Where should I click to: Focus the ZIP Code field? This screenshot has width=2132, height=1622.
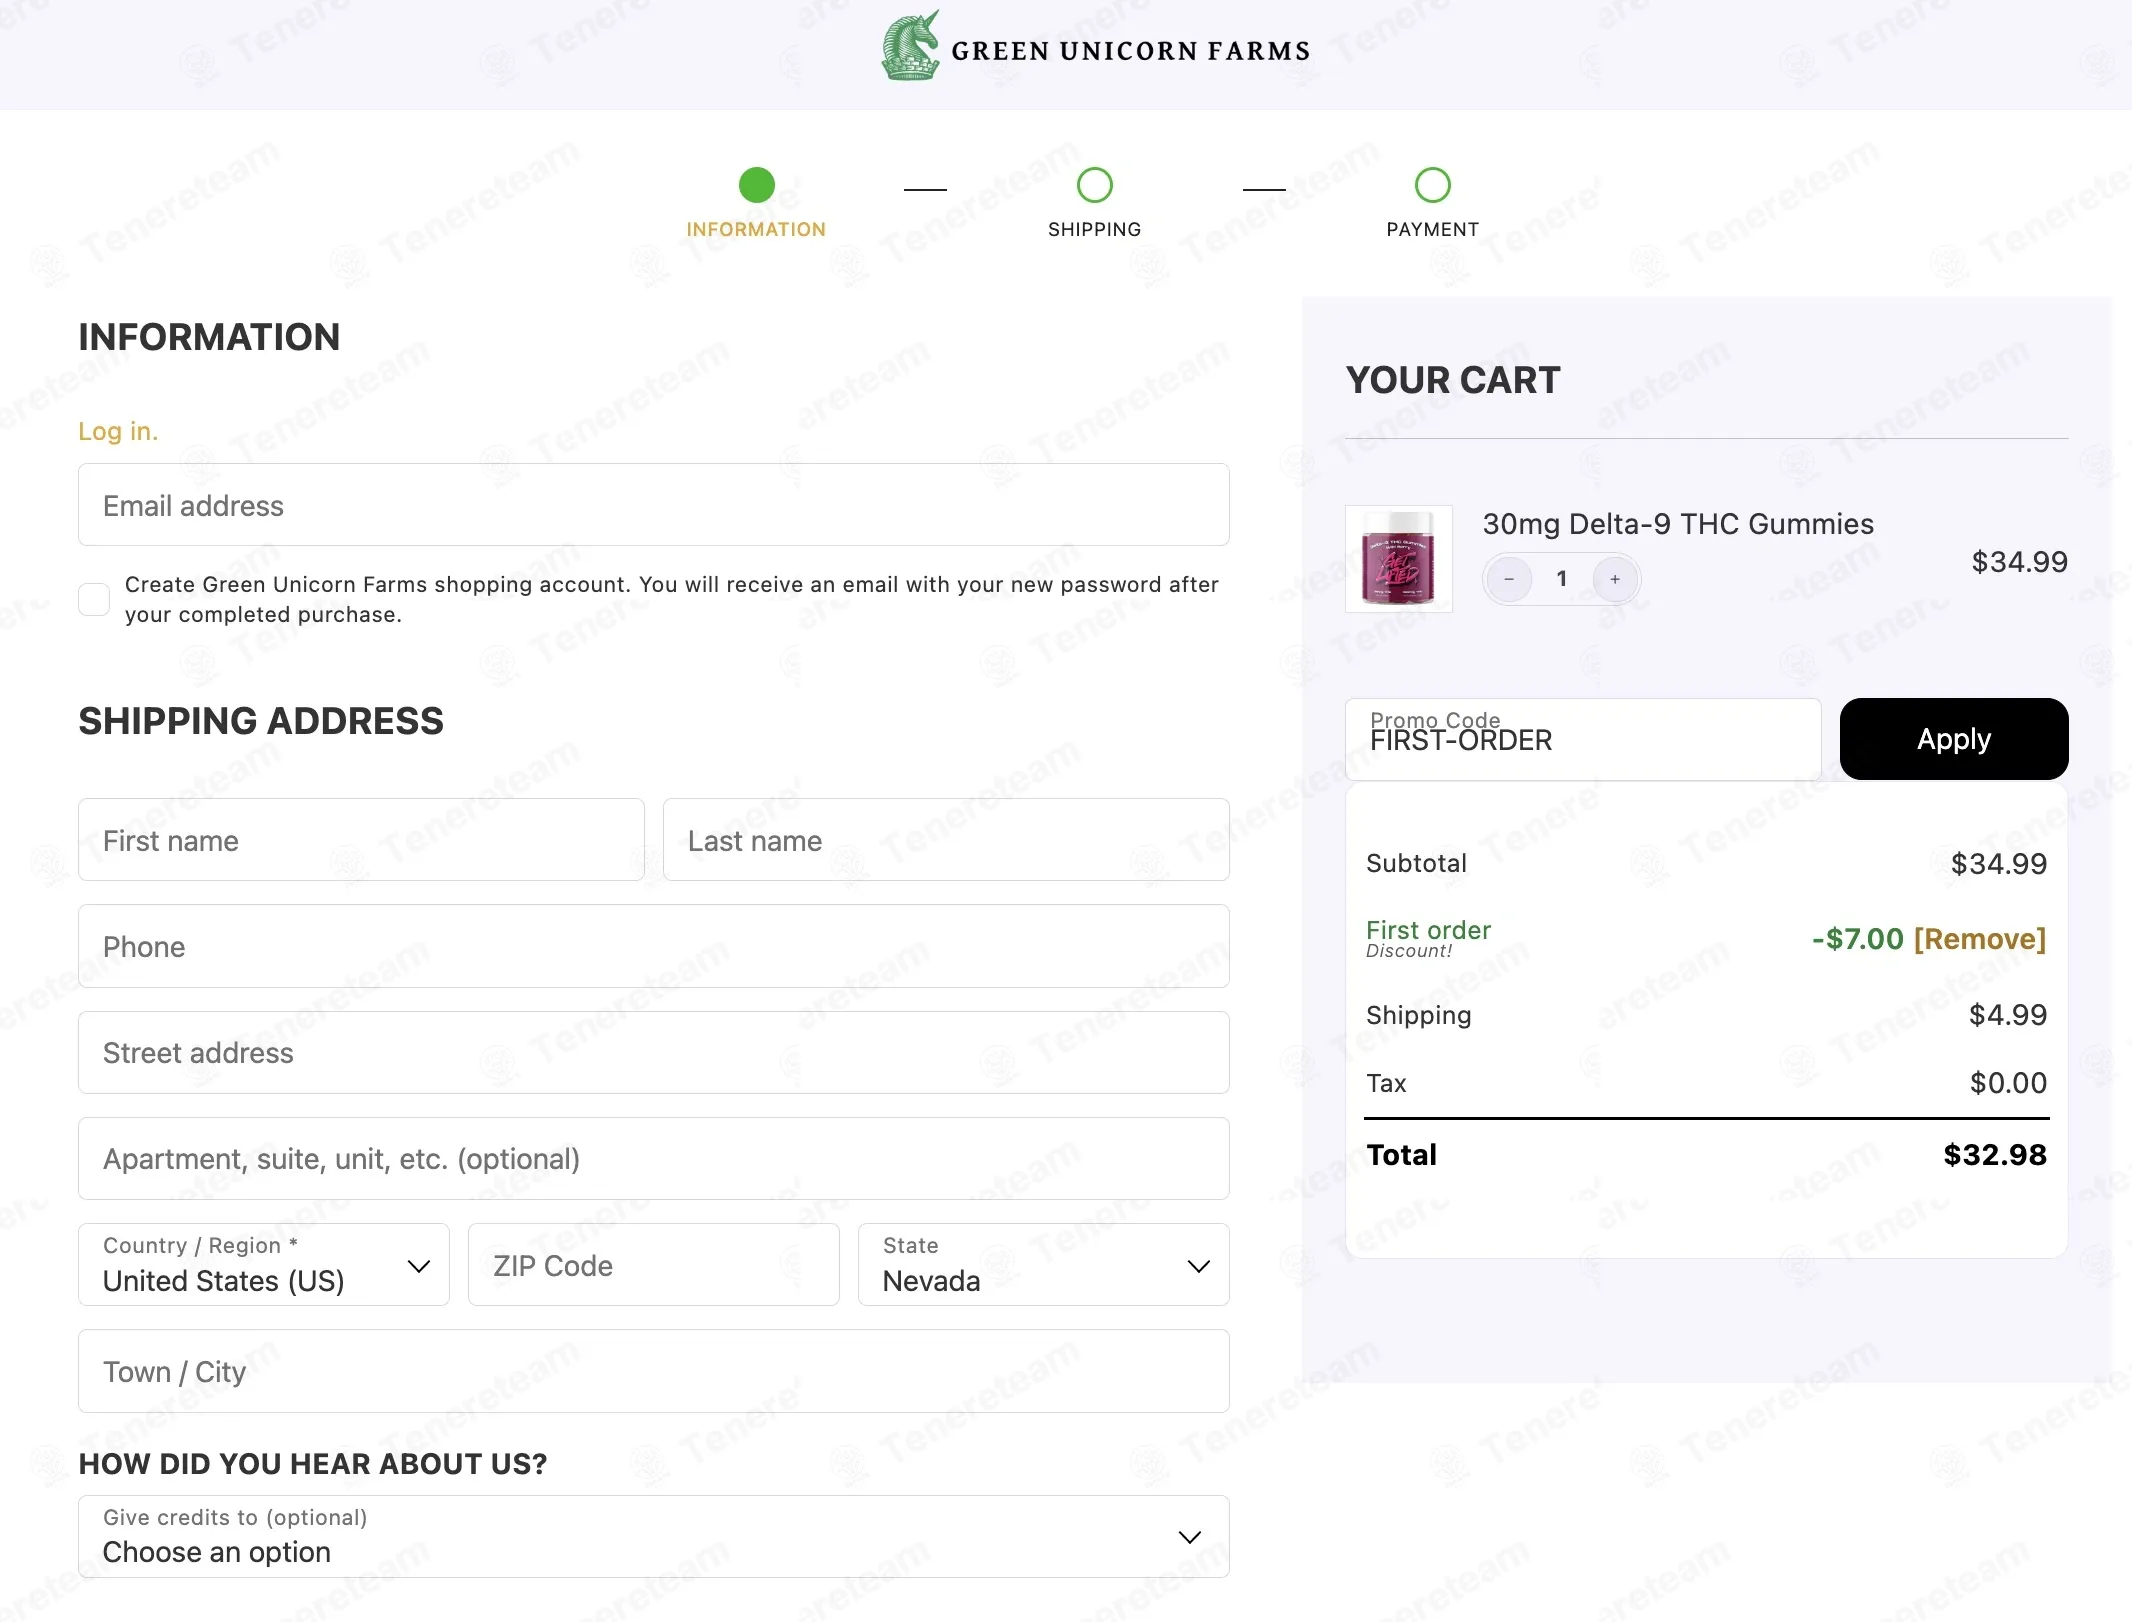point(654,1264)
